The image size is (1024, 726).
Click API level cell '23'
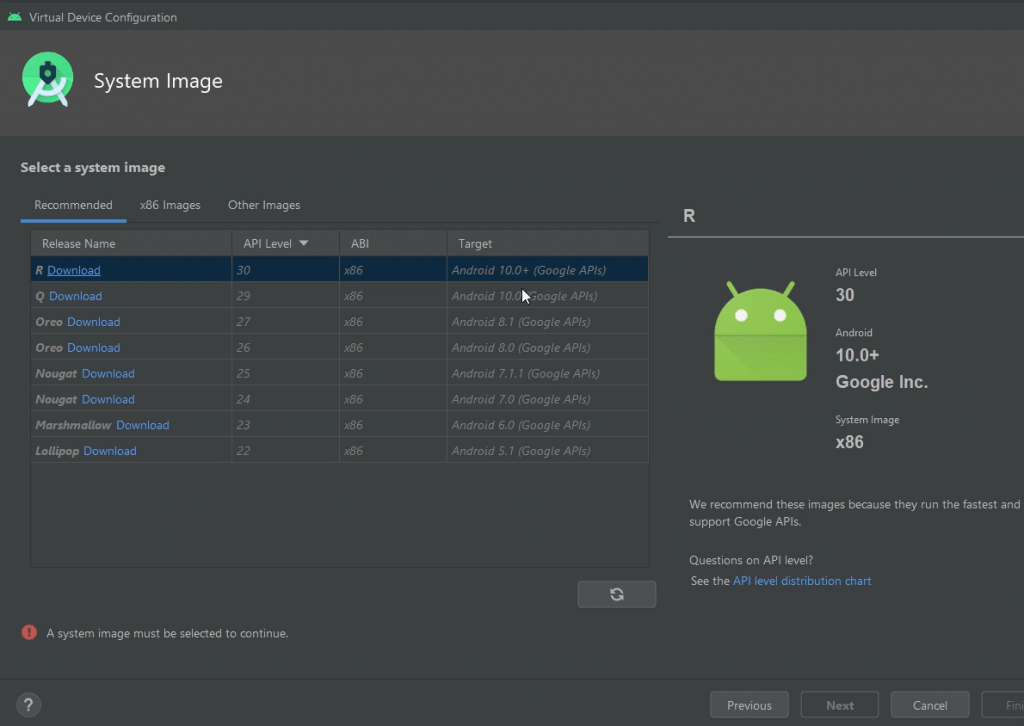285,425
